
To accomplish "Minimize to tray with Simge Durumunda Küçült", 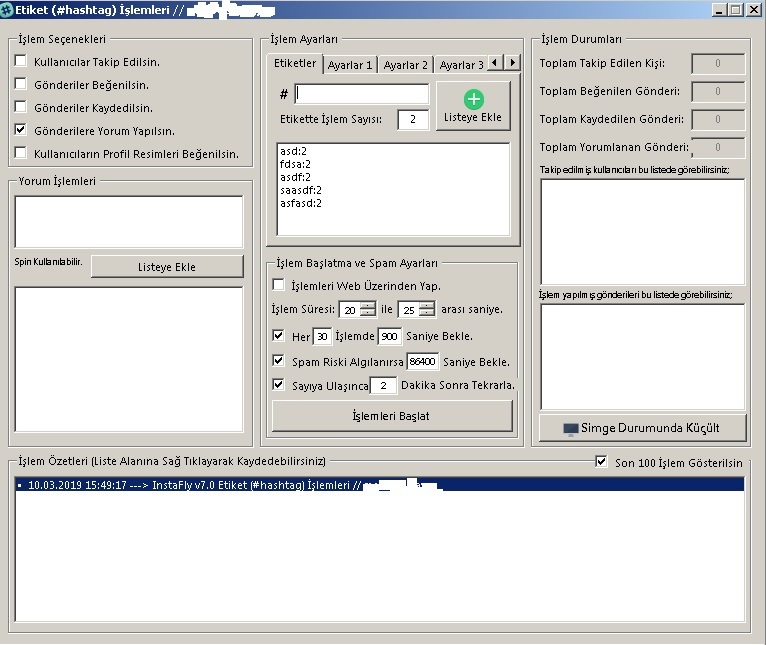I will [x=643, y=428].
